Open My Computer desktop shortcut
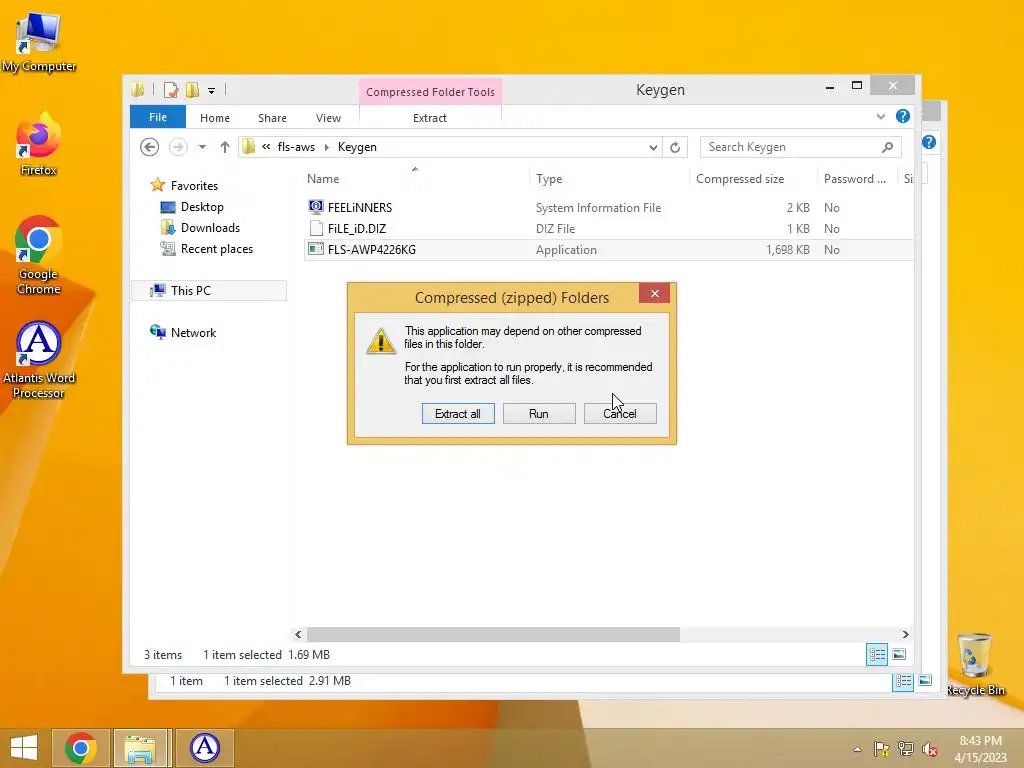 (x=39, y=42)
